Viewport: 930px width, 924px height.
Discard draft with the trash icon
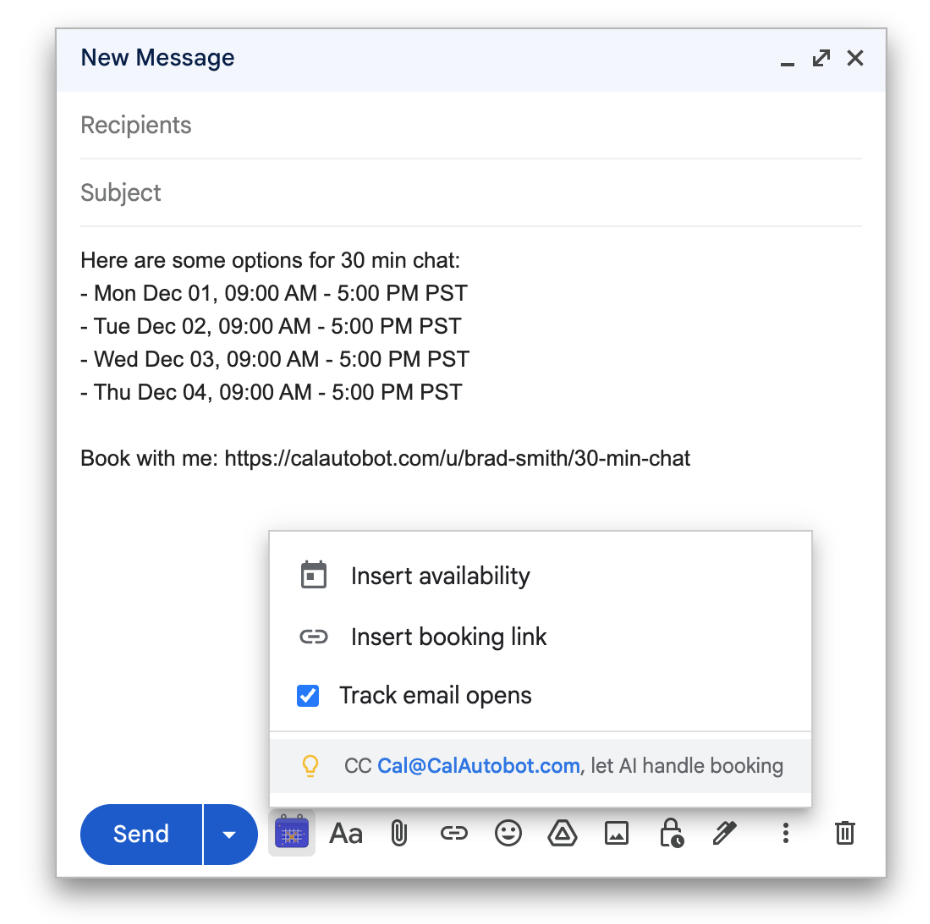[x=844, y=832]
